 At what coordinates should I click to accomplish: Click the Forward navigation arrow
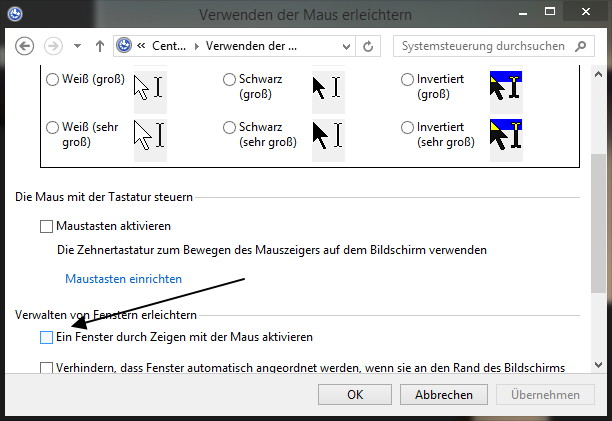pyautogui.click(x=53, y=46)
